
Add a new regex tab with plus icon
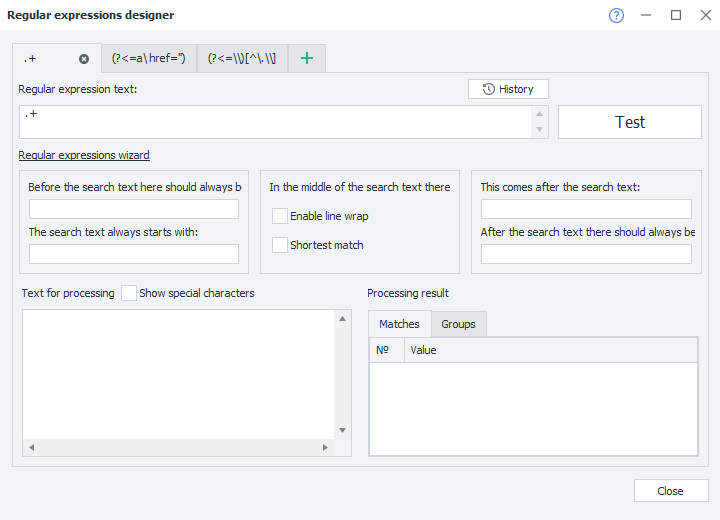(307, 59)
